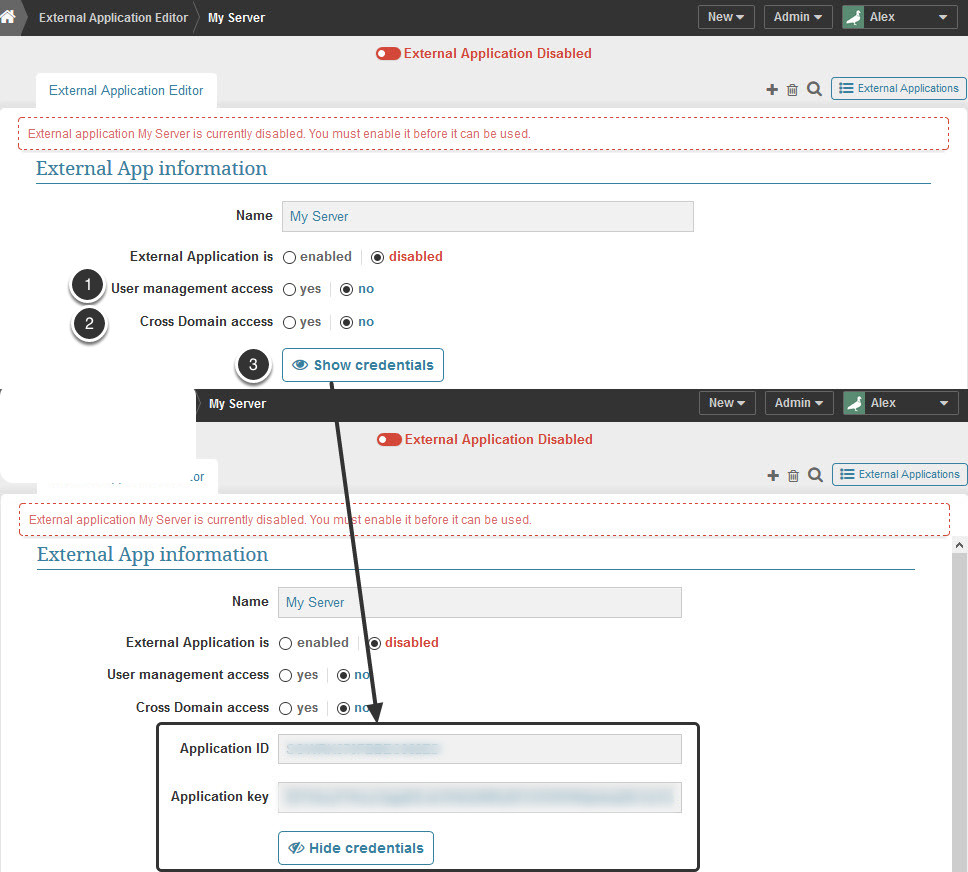Image resolution: width=968 pixels, height=872 pixels.
Task: Open the add new application plus icon
Action: (x=772, y=89)
